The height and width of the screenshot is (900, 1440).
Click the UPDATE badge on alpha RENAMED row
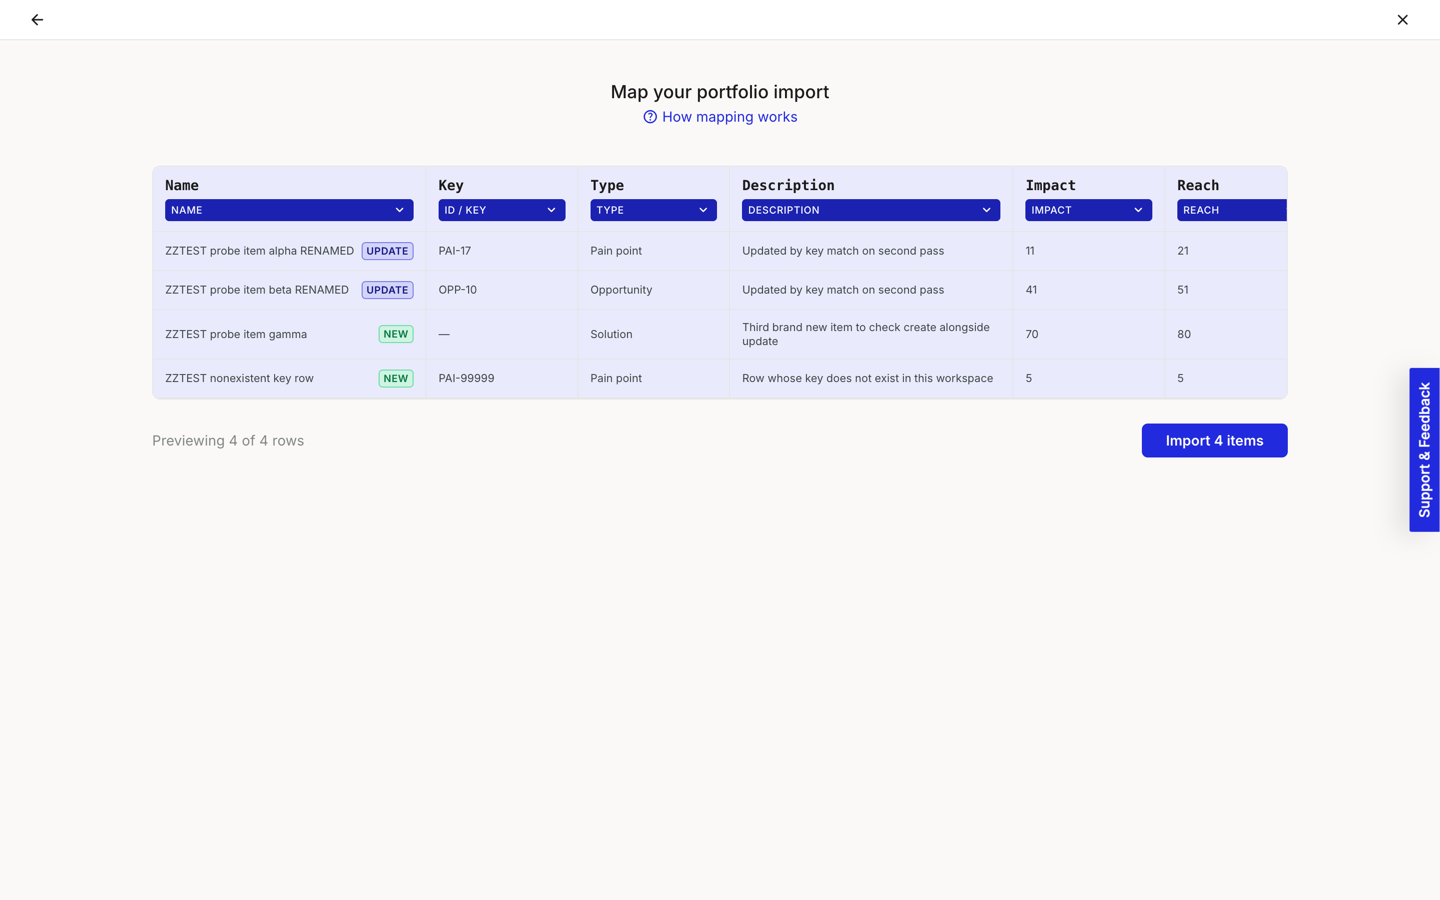coord(387,251)
